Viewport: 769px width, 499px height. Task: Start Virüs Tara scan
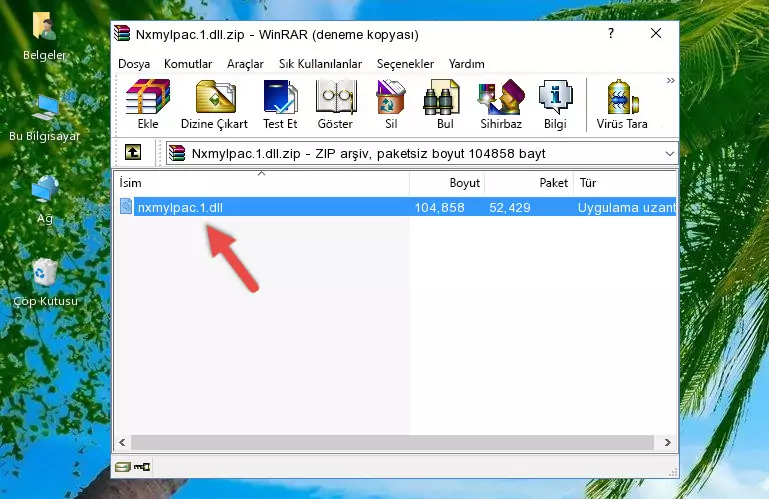[x=622, y=105]
